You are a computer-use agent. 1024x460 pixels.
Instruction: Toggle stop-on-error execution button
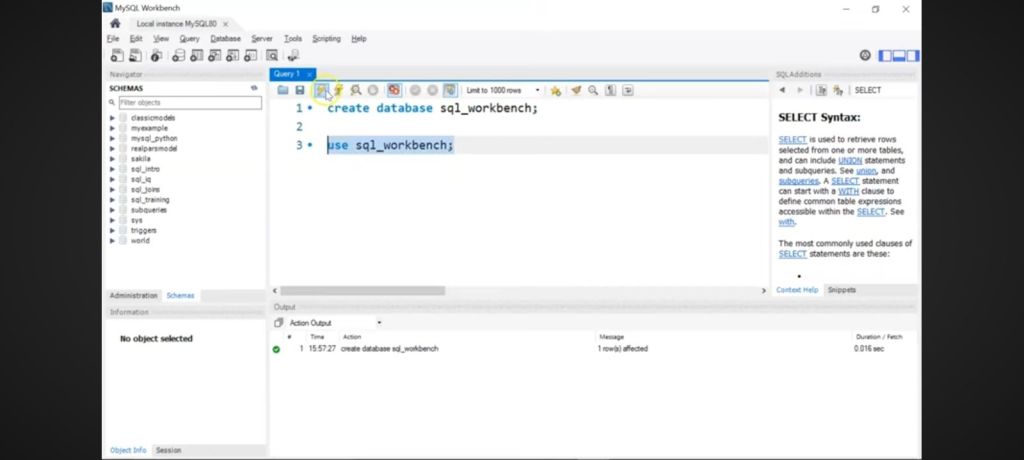[x=394, y=90]
